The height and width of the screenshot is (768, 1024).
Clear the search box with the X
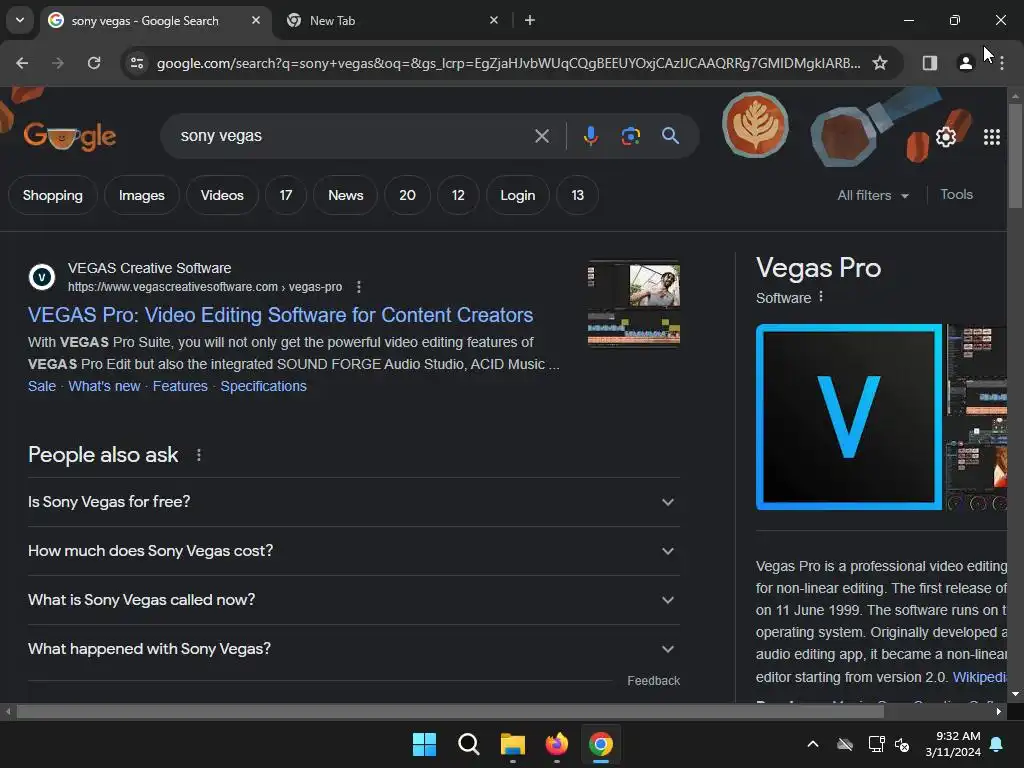pos(541,136)
